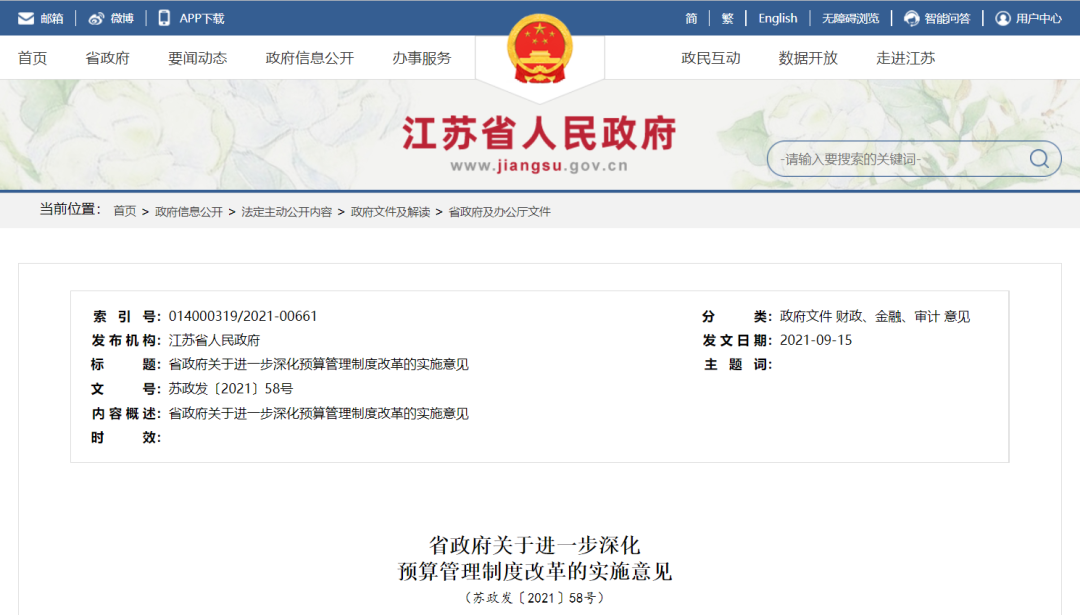
Task: Click breadcrumb link 政府信息公开
Action: 189,211
